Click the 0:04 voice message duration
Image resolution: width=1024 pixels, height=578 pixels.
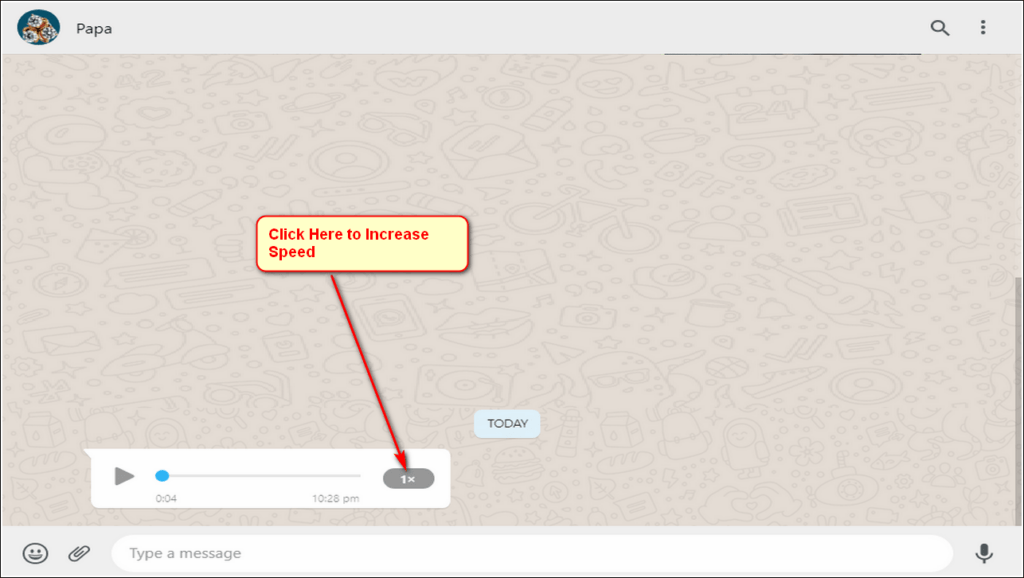click(x=166, y=498)
